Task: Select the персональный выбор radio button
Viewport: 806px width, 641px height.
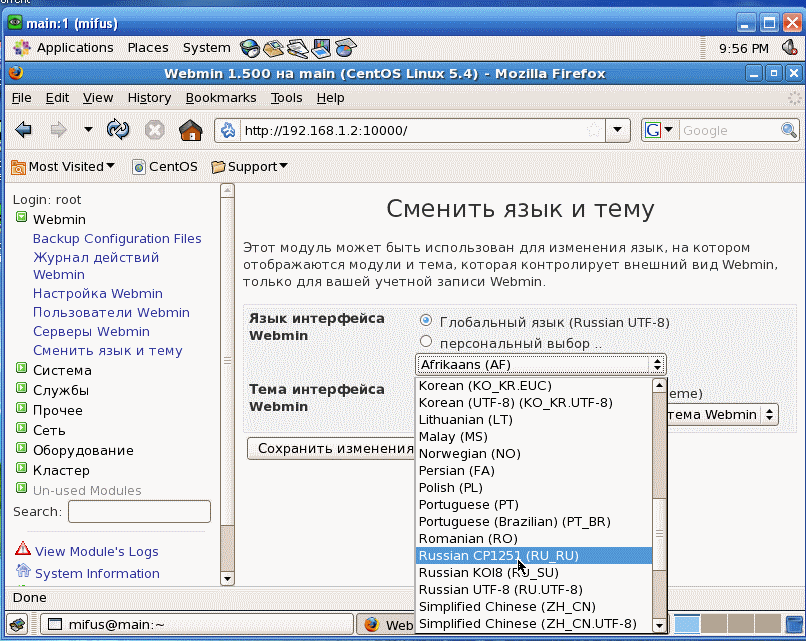Action: click(x=426, y=341)
